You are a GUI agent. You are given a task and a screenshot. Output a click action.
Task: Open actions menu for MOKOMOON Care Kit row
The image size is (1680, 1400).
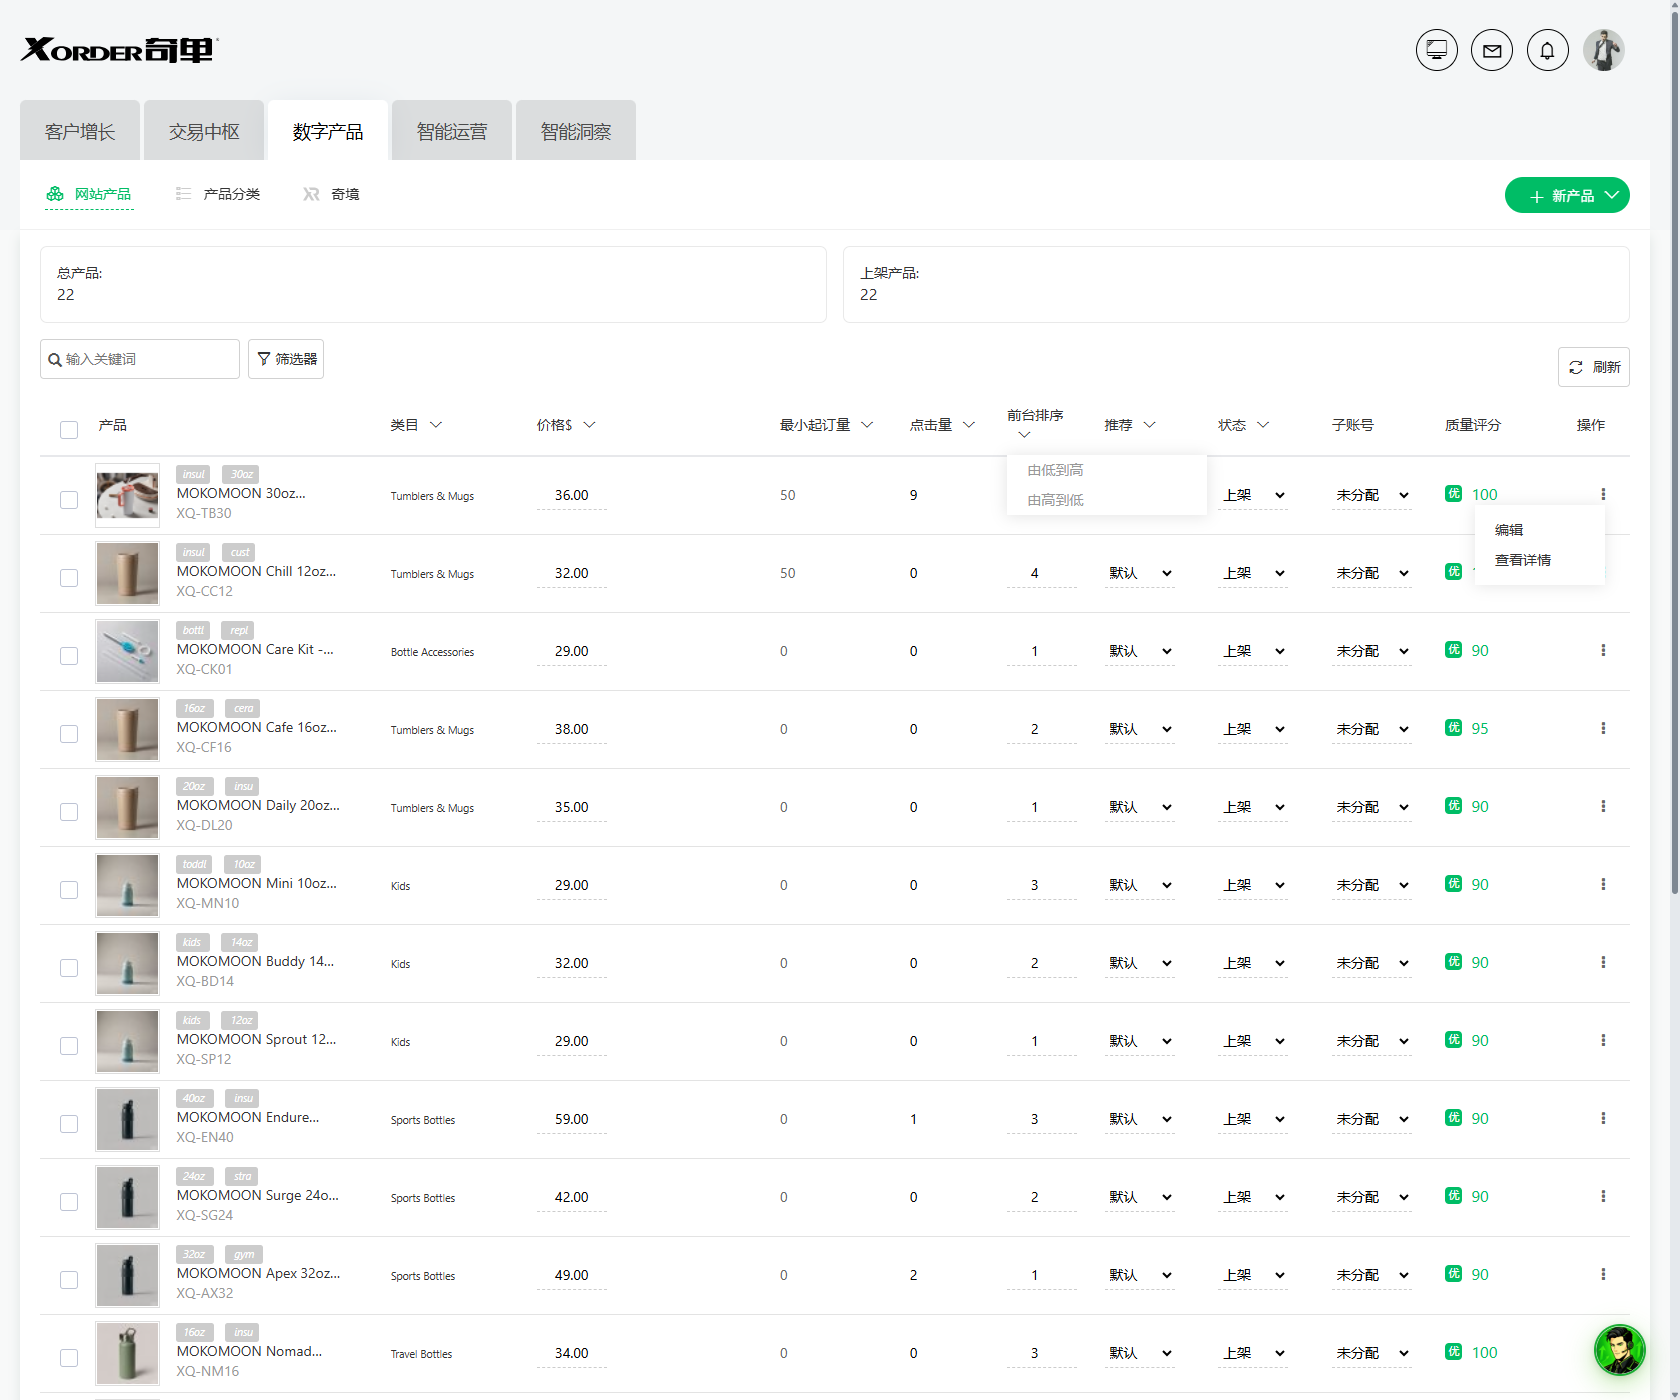tap(1603, 650)
